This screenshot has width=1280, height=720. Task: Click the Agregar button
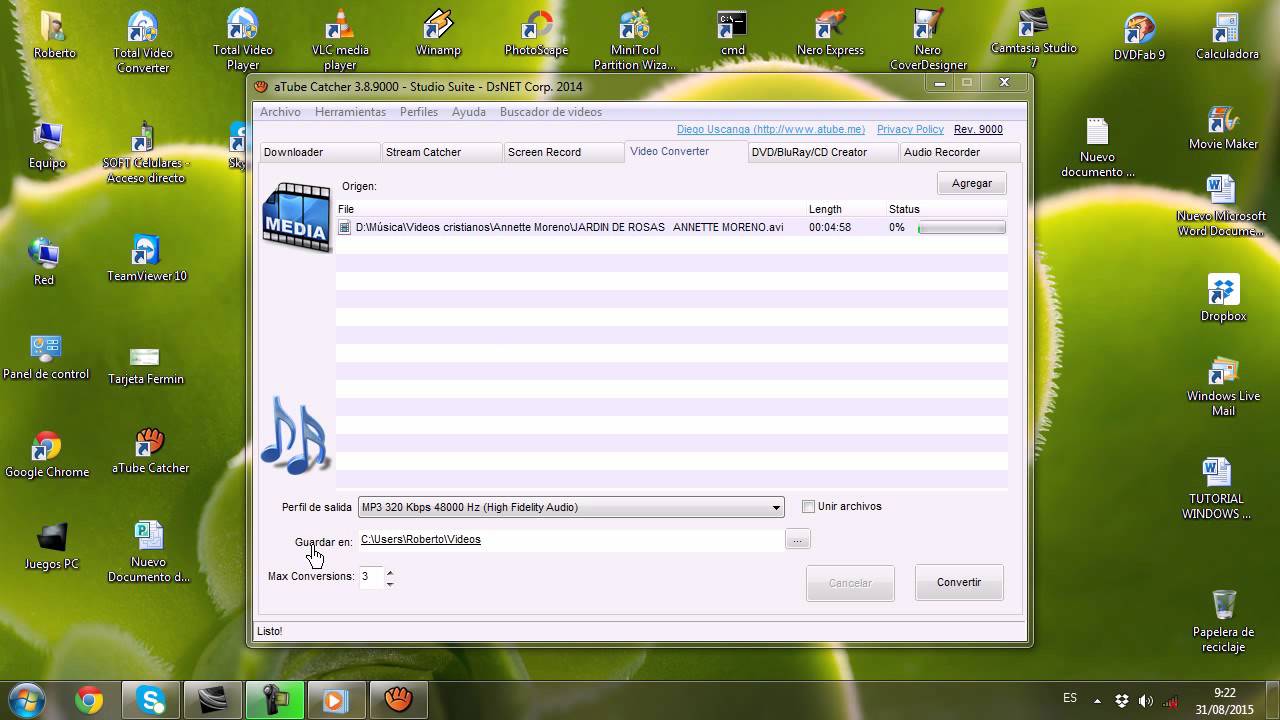pos(972,183)
